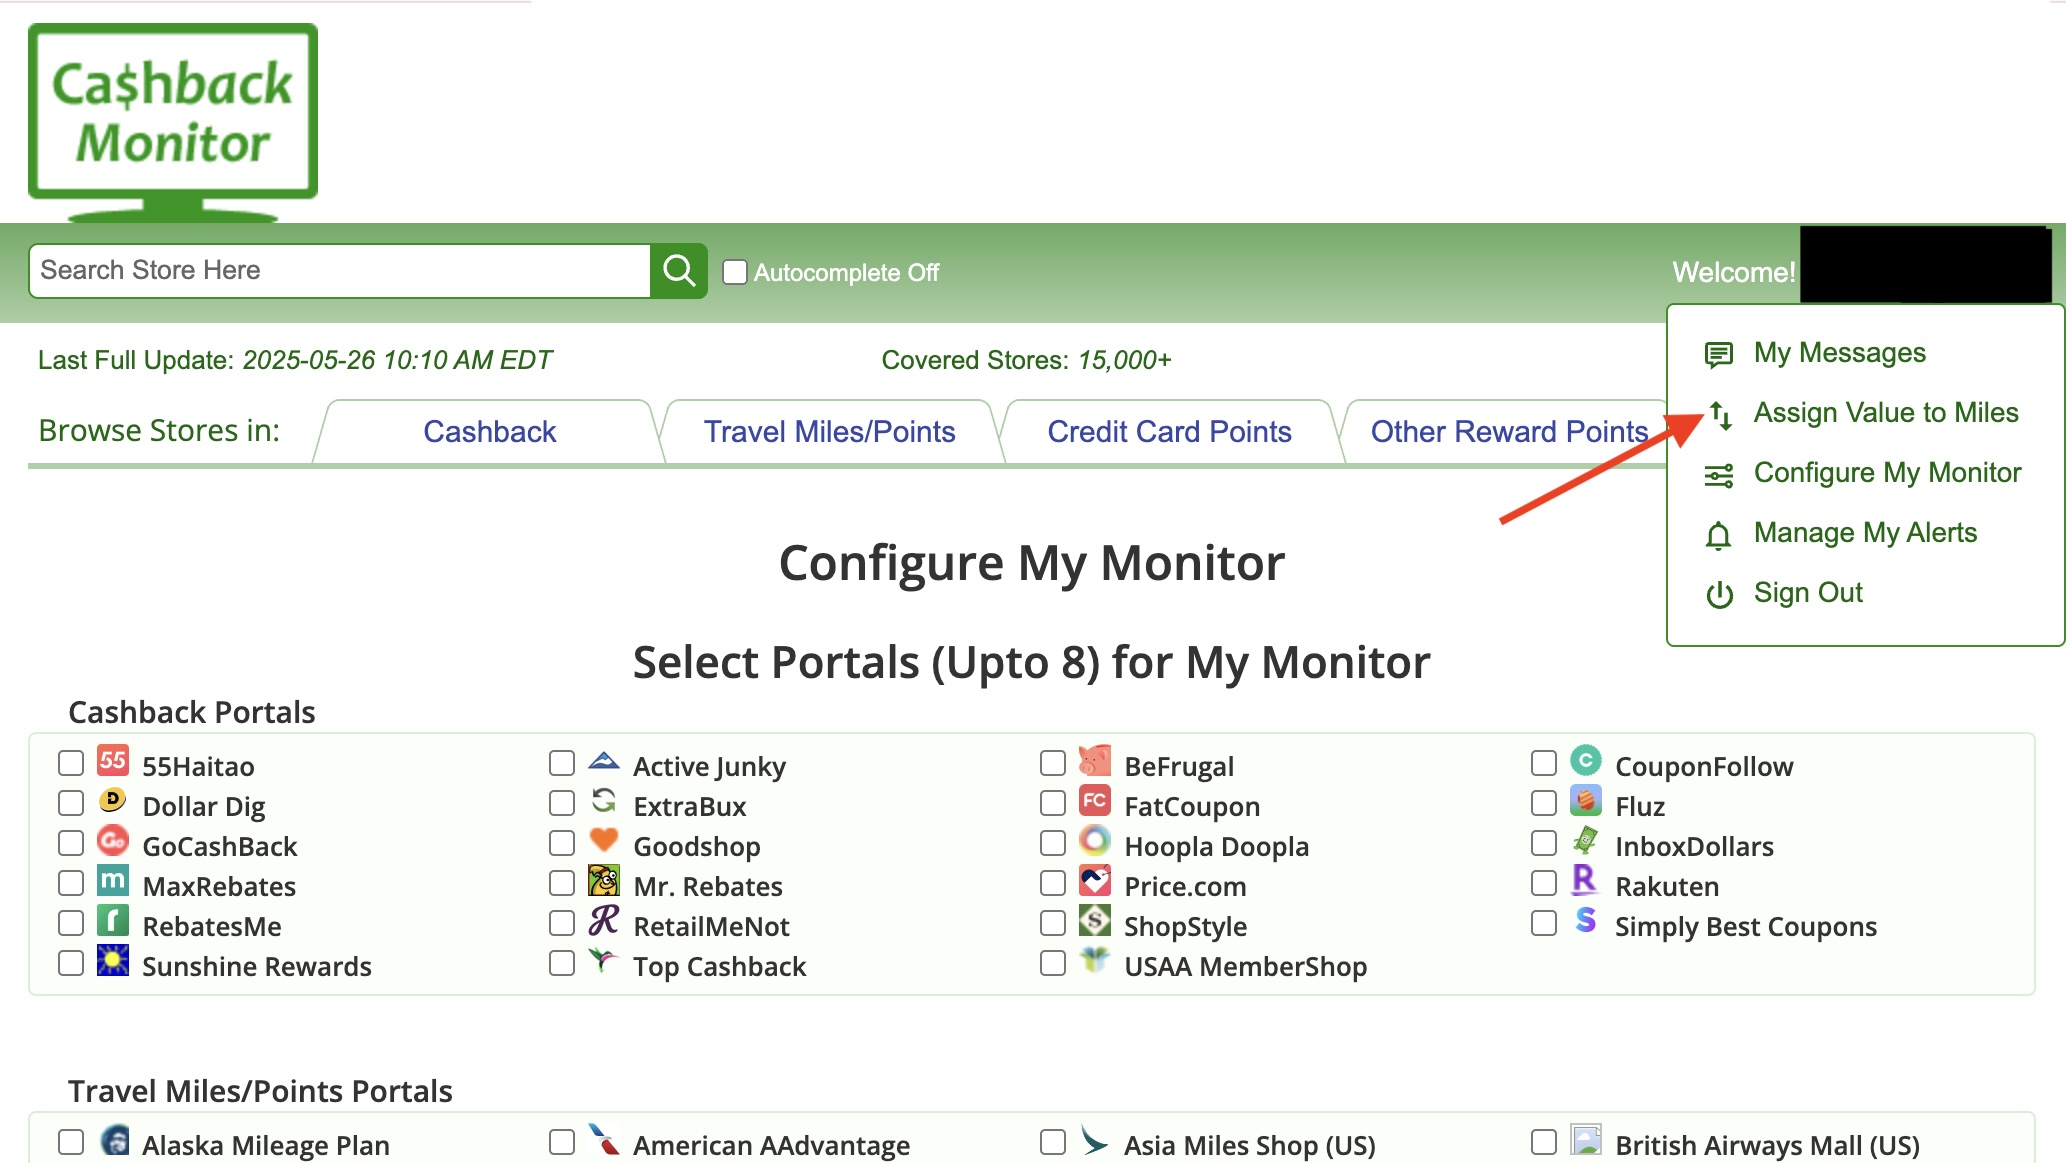Check the Rakuten portal checkbox
This screenshot has width=2066, height=1163.
pos(1544,884)
